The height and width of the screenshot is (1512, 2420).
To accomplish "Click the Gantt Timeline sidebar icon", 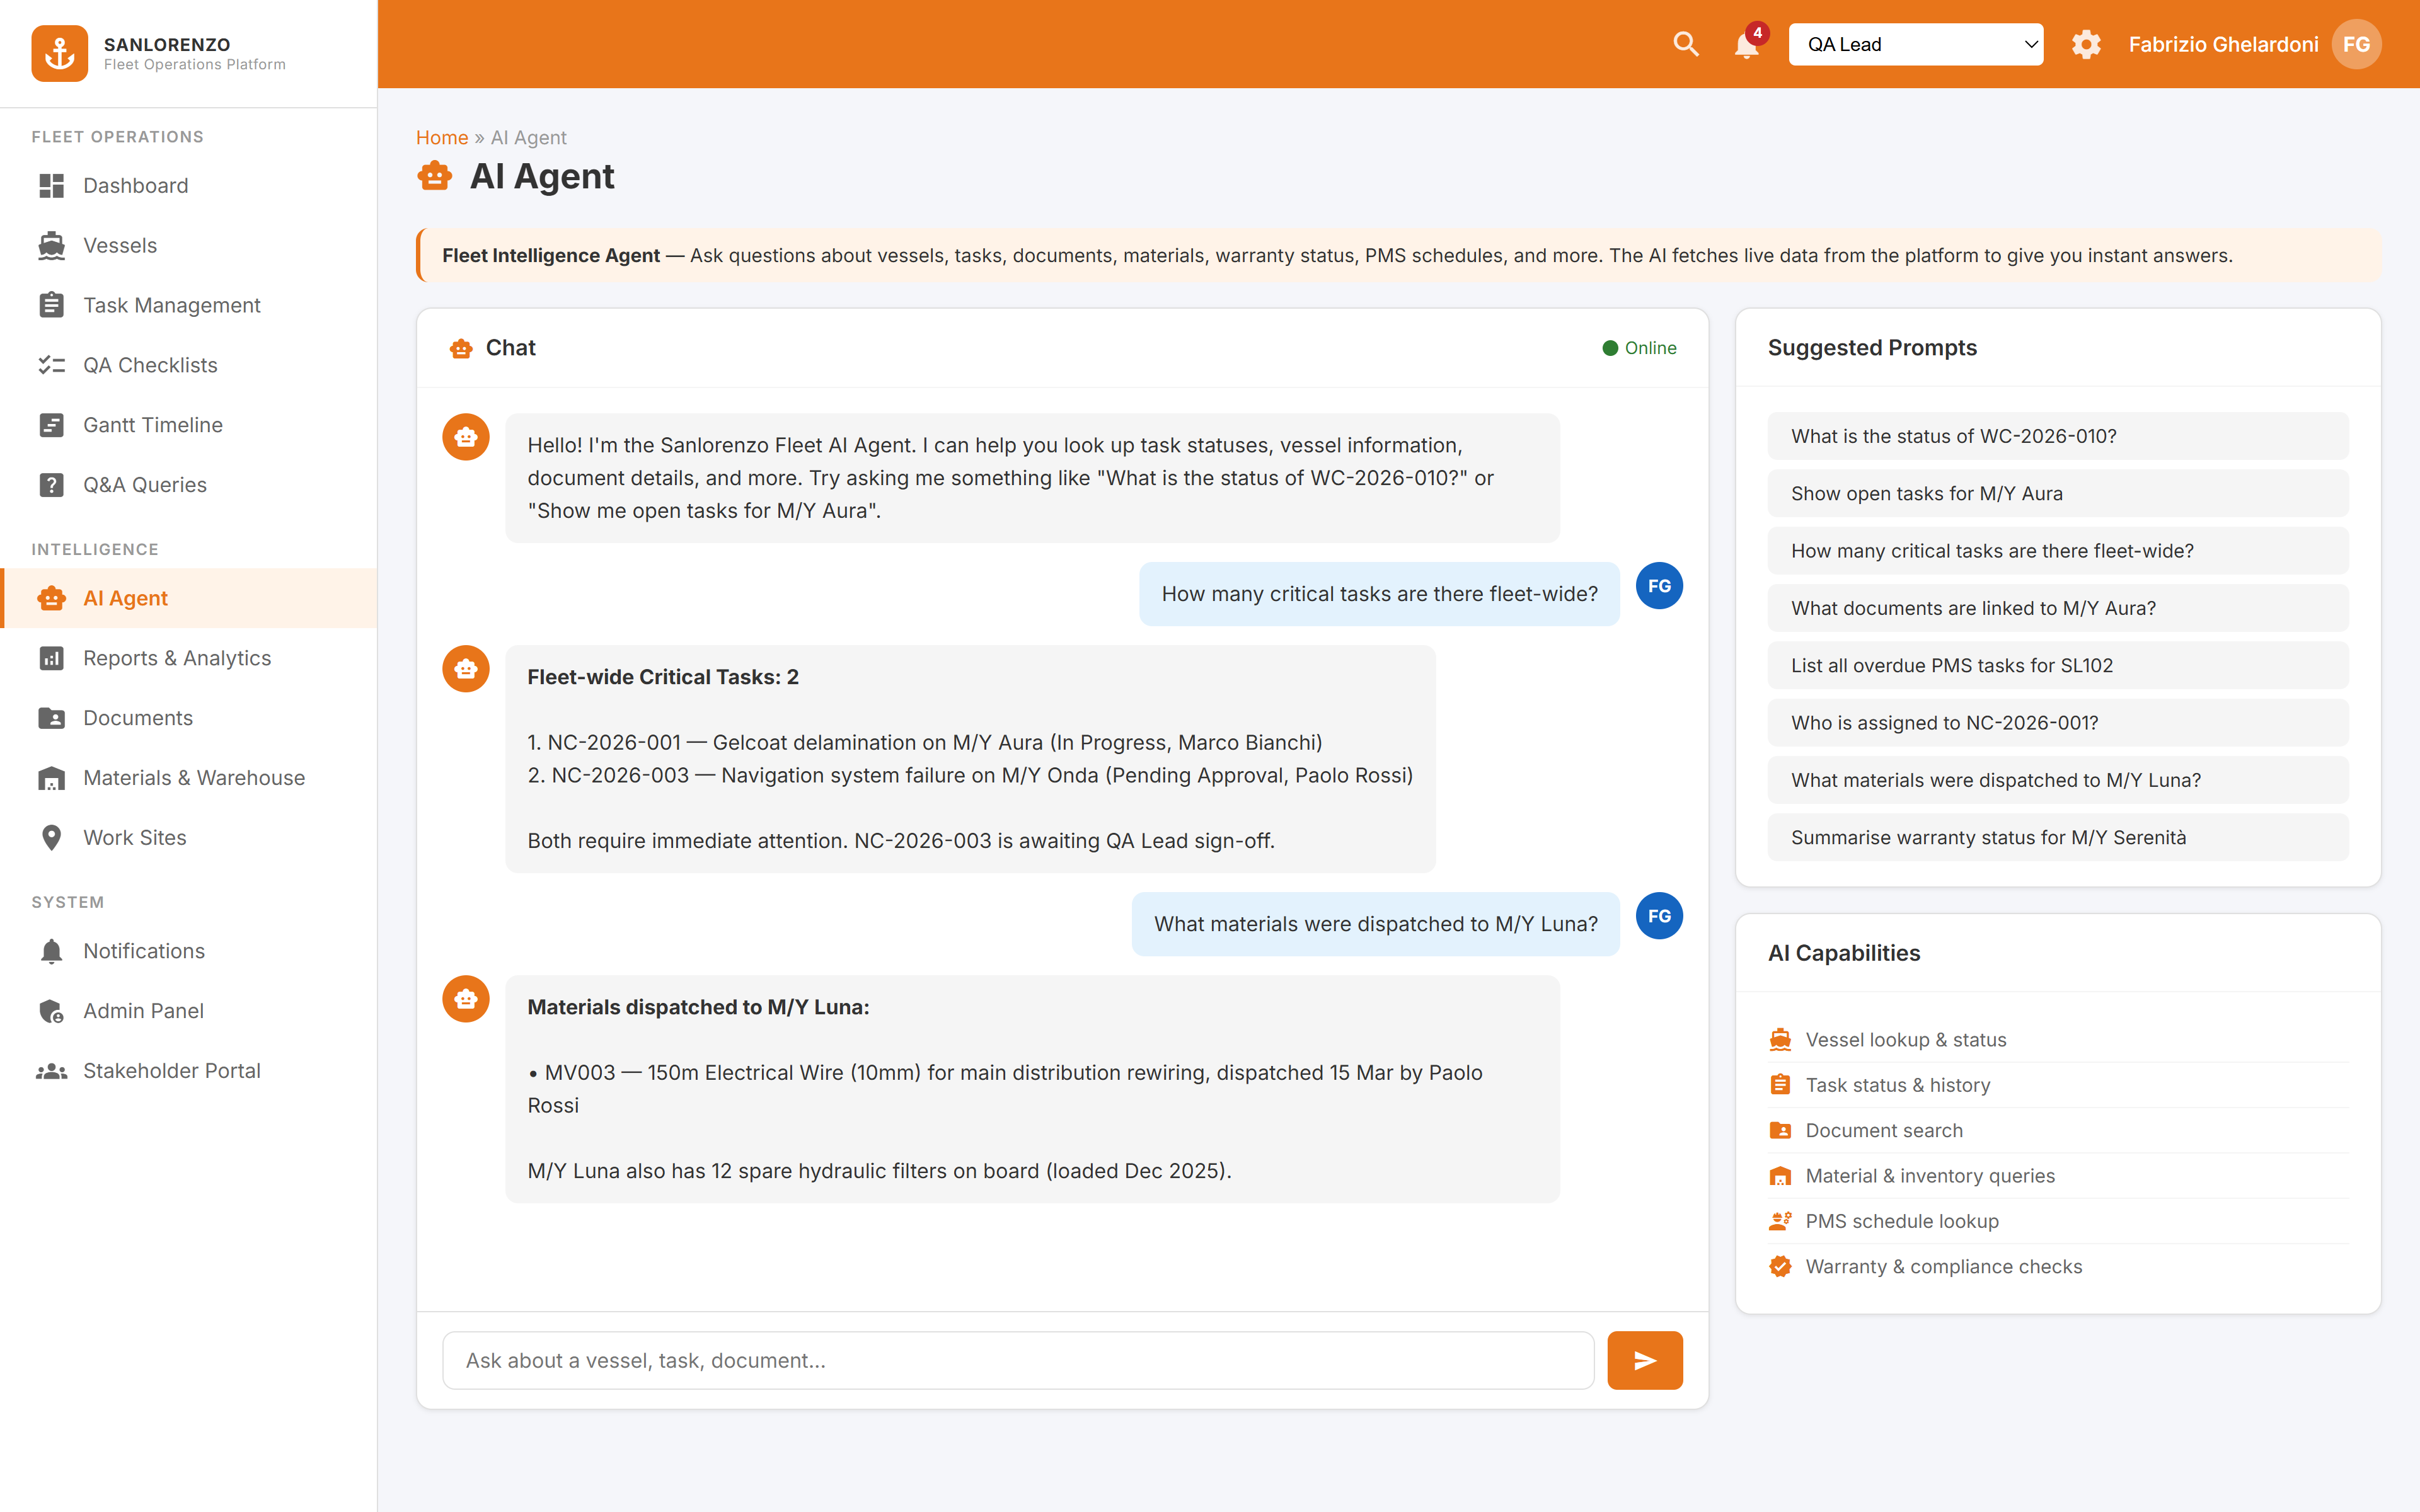I will 51,425.
